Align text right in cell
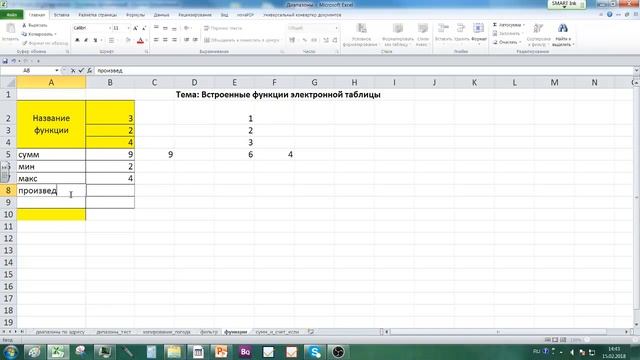Viewport: 640px width, 360px height. click(x=174, y=40)
